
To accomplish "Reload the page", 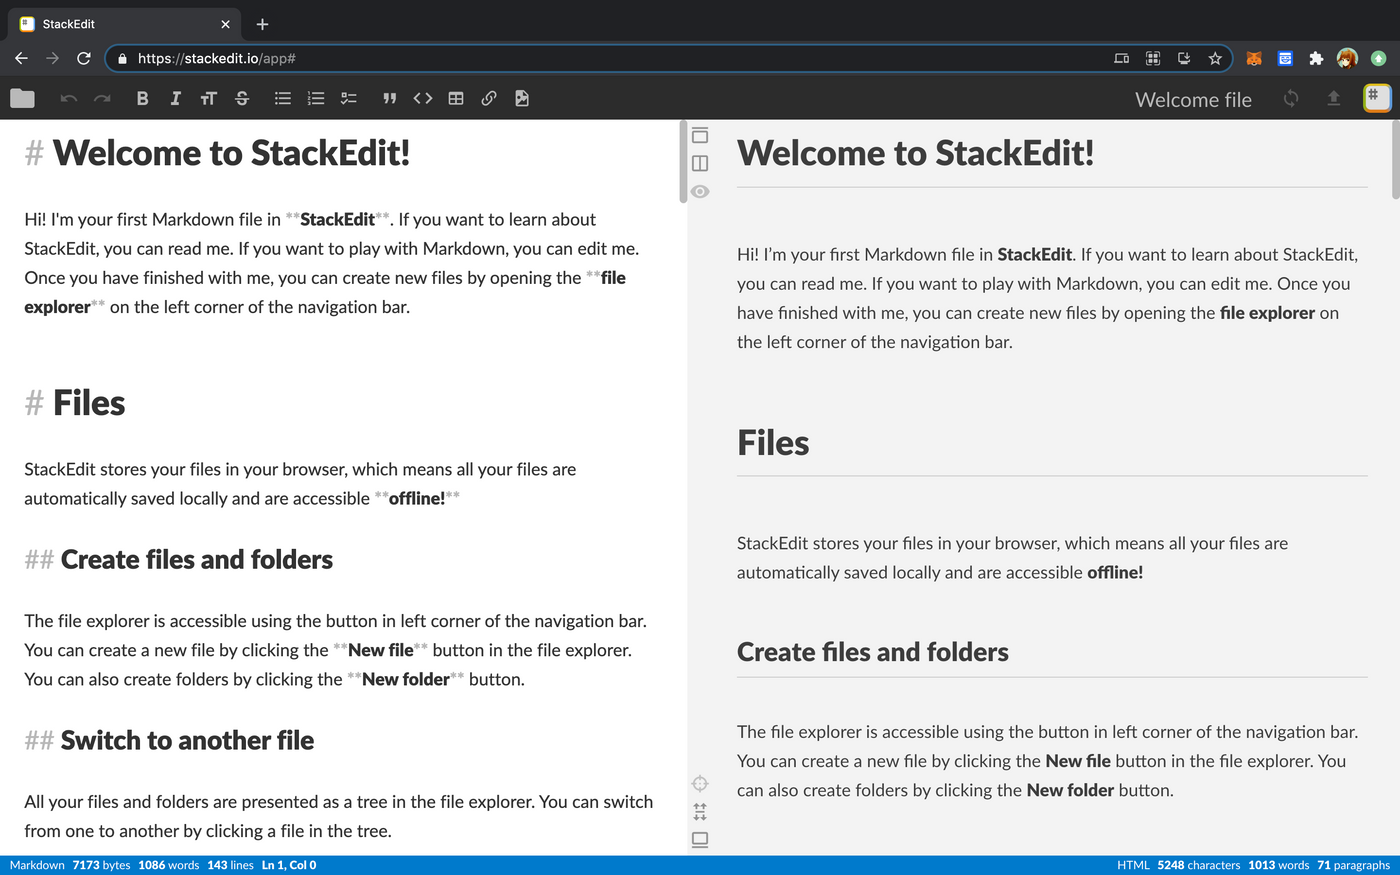I will coord(84,58).
